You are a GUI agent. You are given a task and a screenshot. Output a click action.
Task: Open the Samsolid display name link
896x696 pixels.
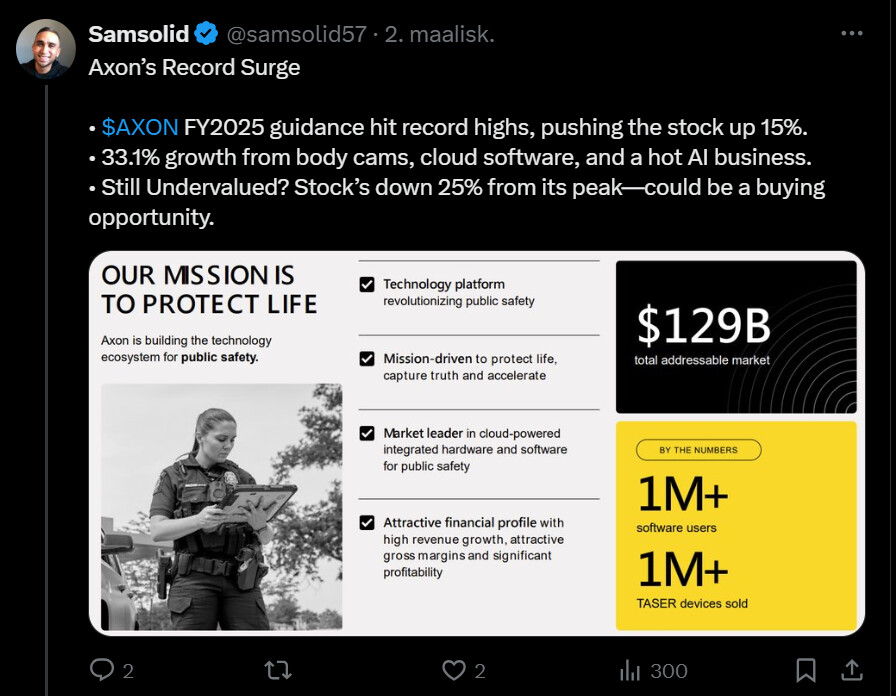pyautogui.click(x=138, y=34)
